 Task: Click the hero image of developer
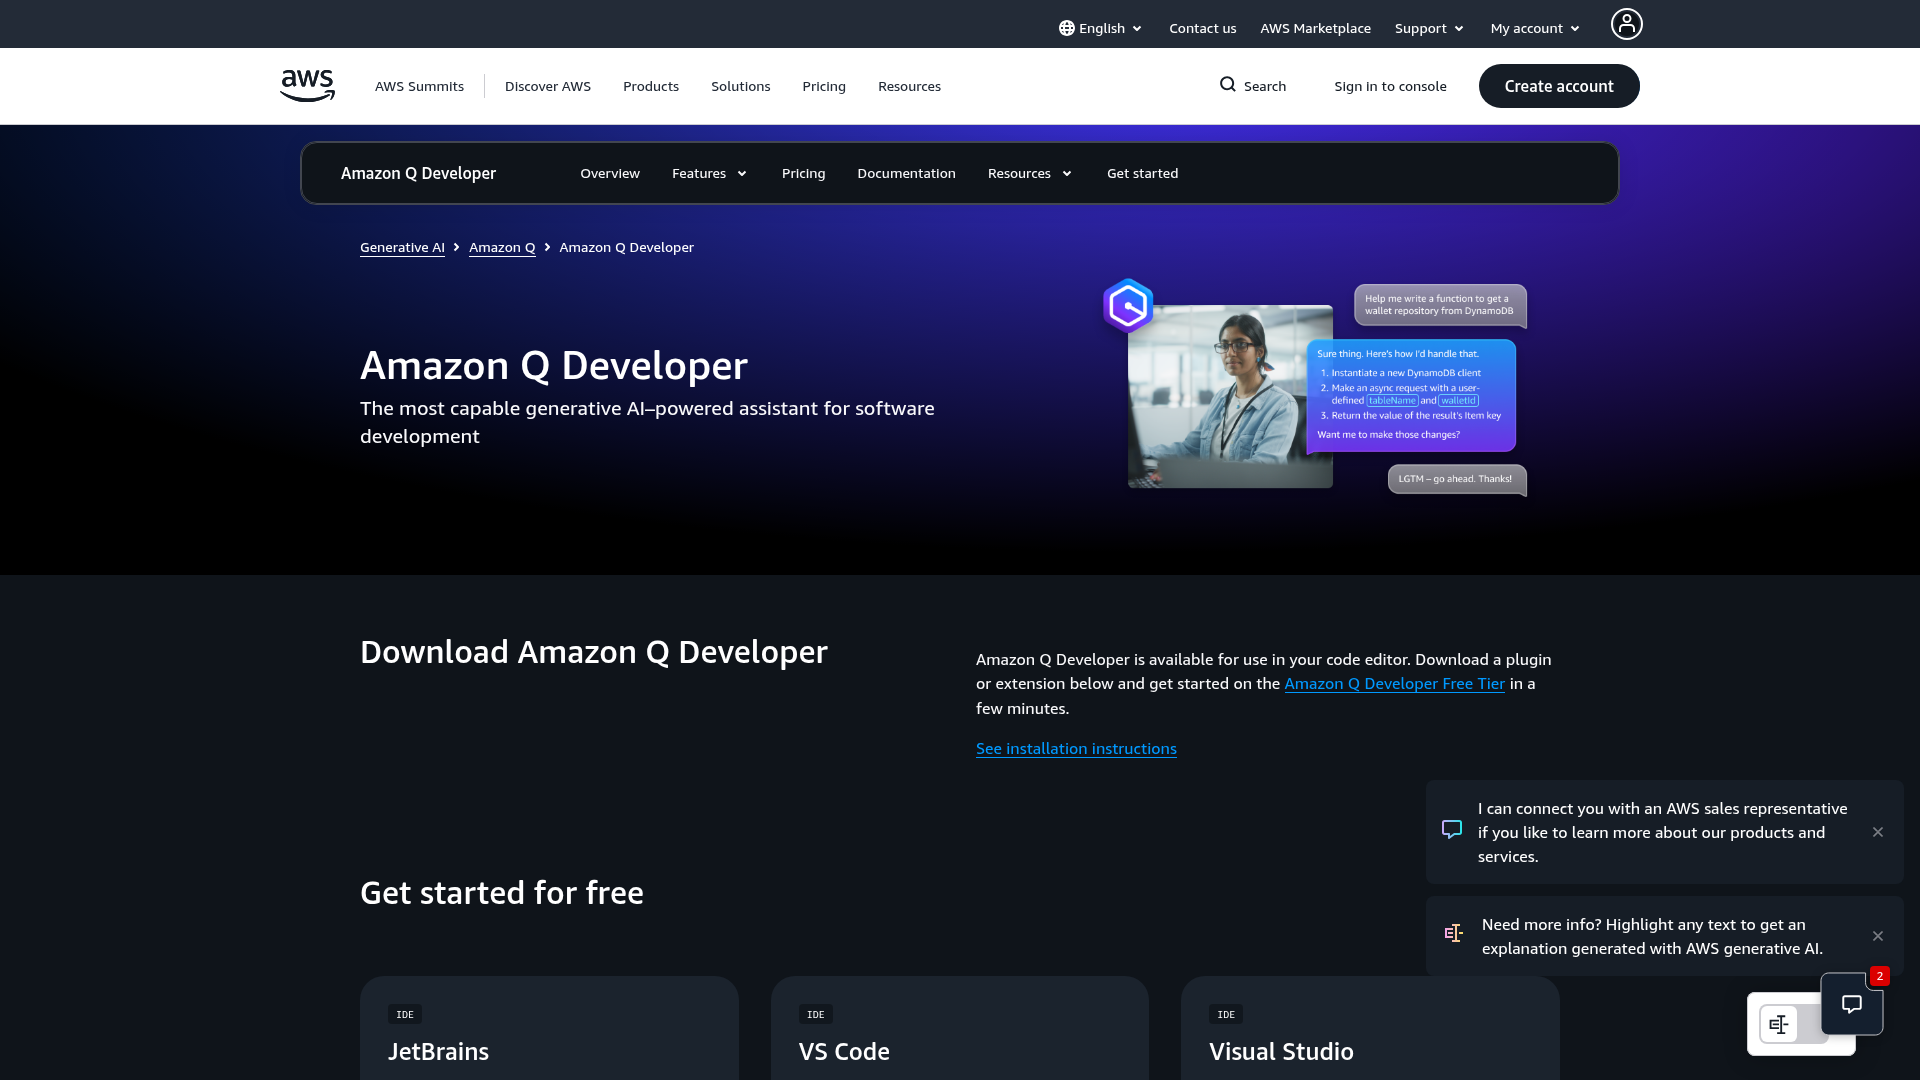click(1230, 397)
